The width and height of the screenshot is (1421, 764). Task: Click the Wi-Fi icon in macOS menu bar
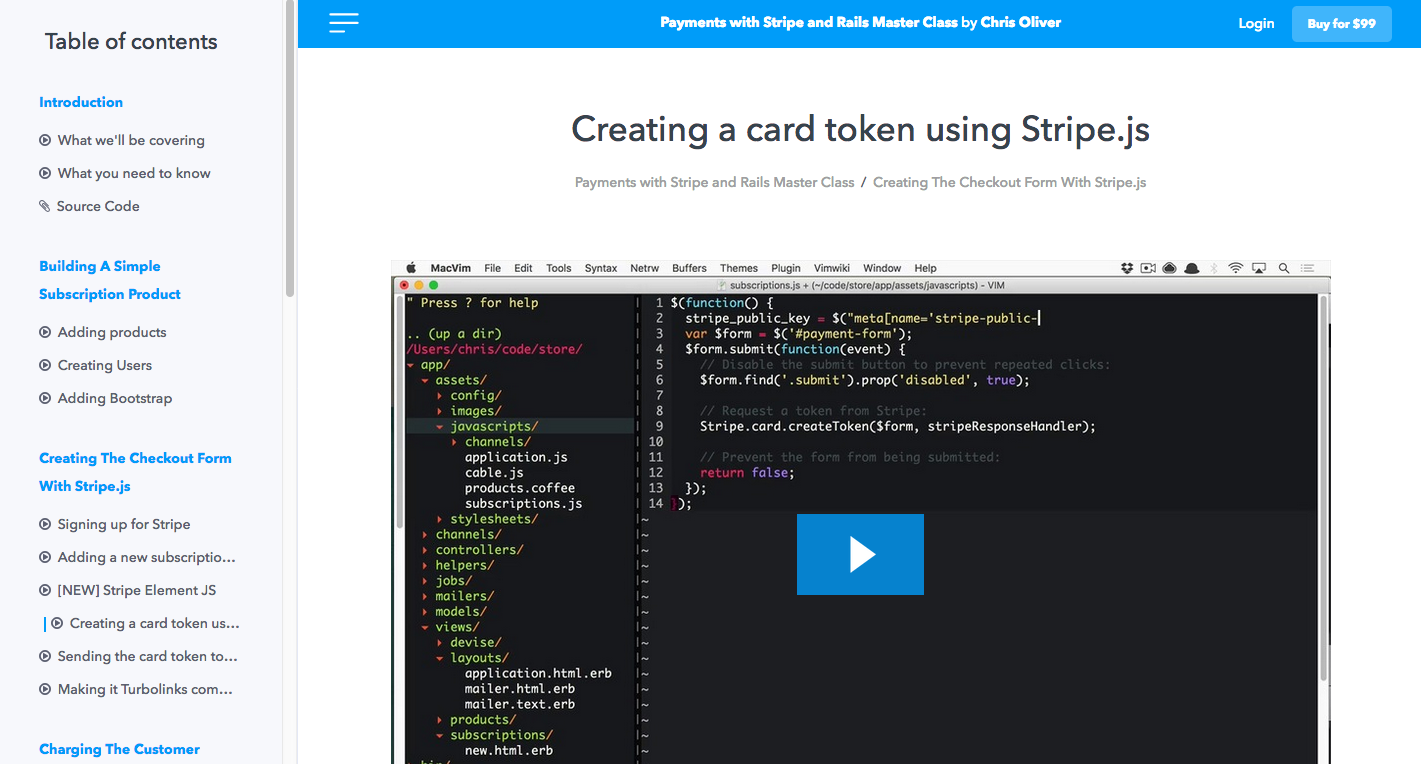(x=1236, y=268)
